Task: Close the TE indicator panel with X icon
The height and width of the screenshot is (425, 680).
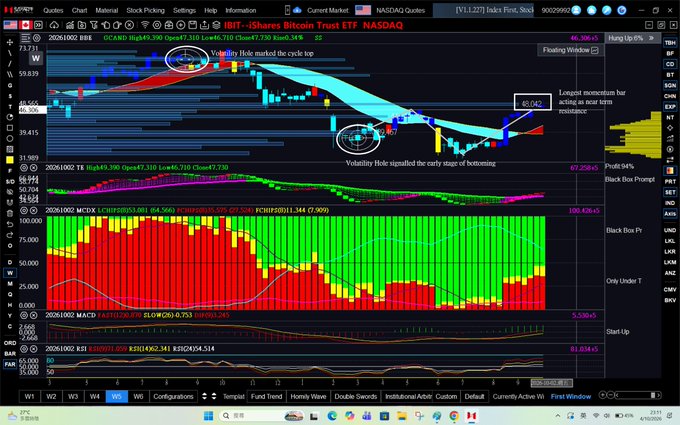Action: [34, 168]
